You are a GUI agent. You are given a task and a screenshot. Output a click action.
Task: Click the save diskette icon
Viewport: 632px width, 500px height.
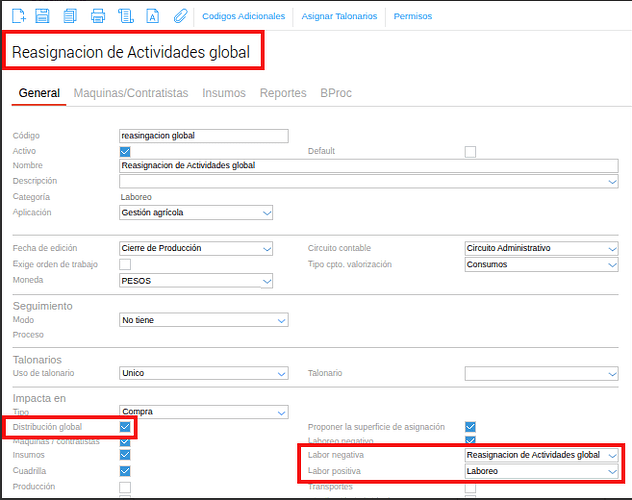pyautogui.click(x=43, y=16)
